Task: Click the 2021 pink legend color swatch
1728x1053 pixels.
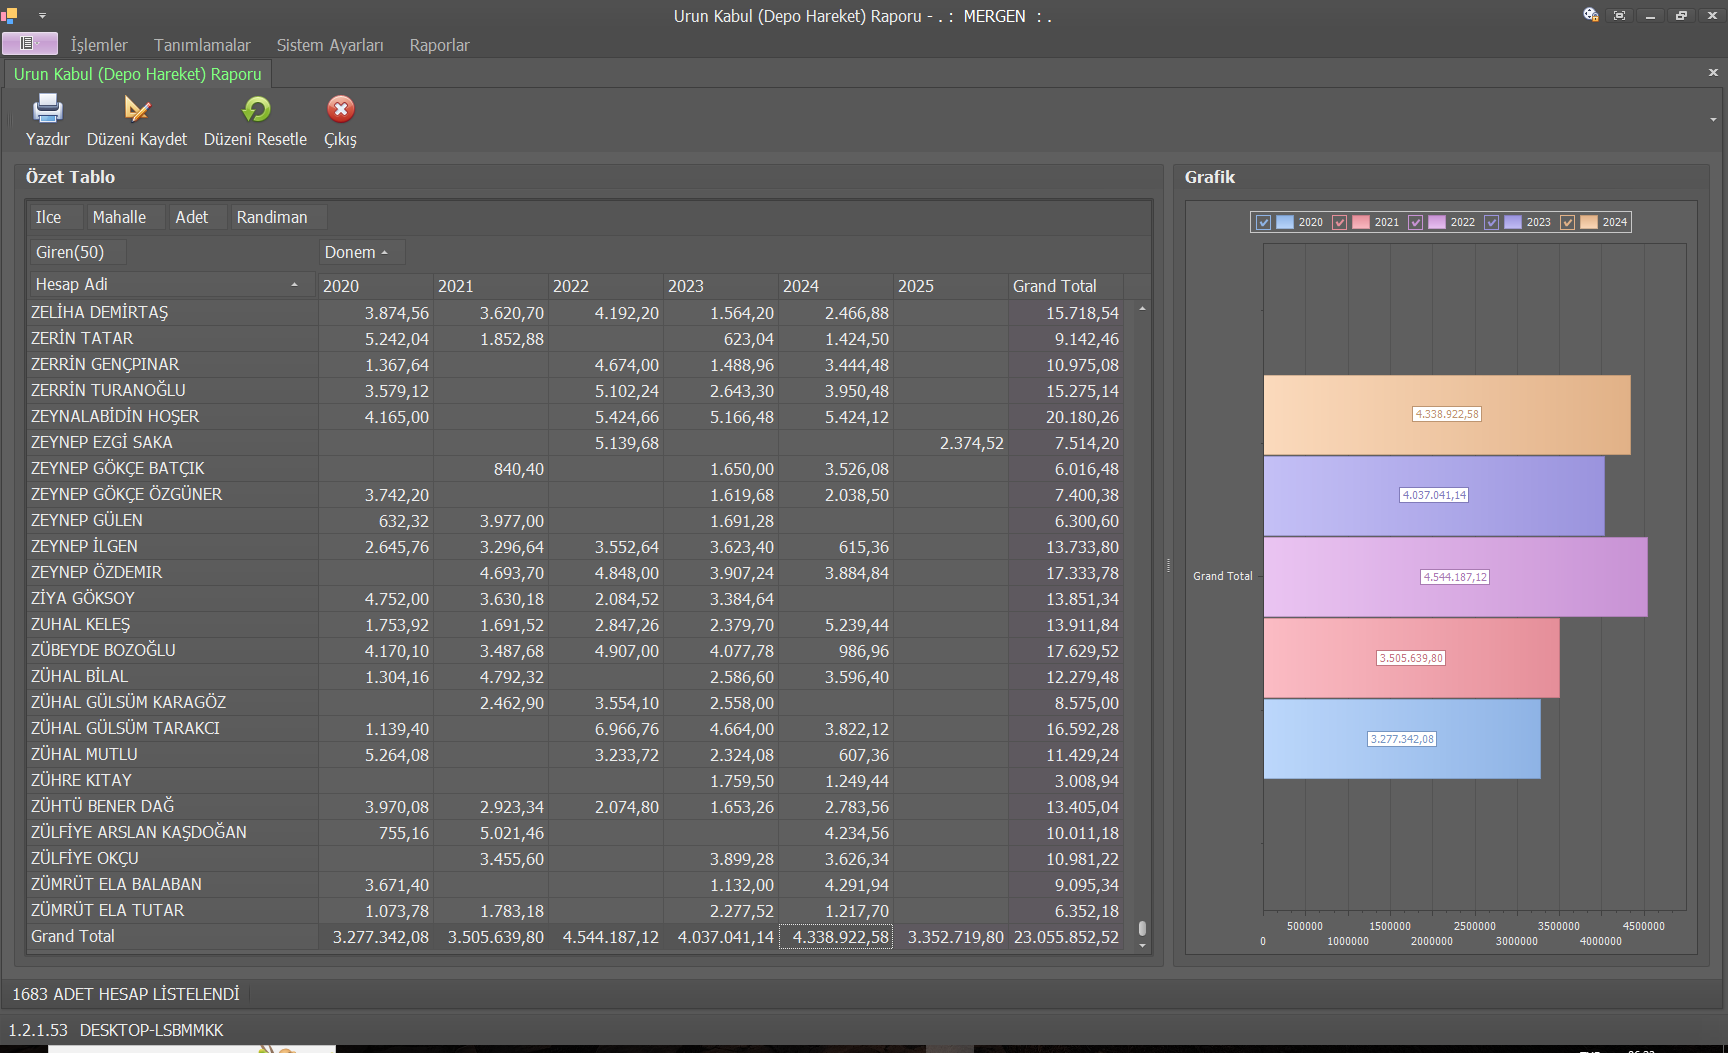Action: pyautogui.click(x=1361, y=222)
